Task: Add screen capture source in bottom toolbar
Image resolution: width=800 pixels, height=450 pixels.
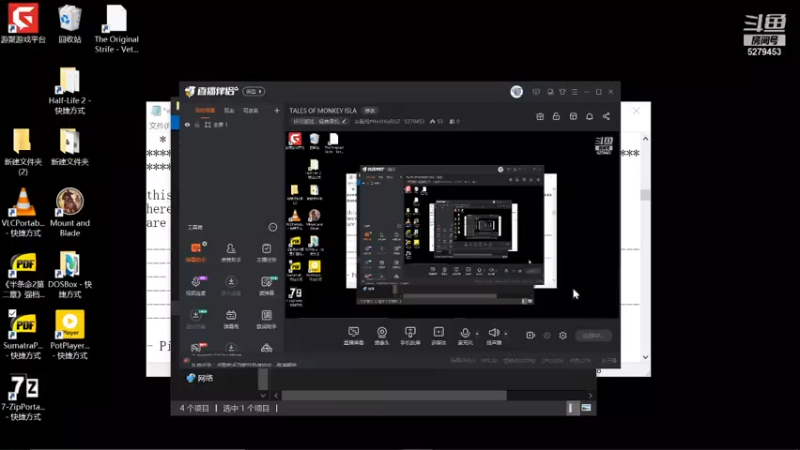Action: [353, 335]
